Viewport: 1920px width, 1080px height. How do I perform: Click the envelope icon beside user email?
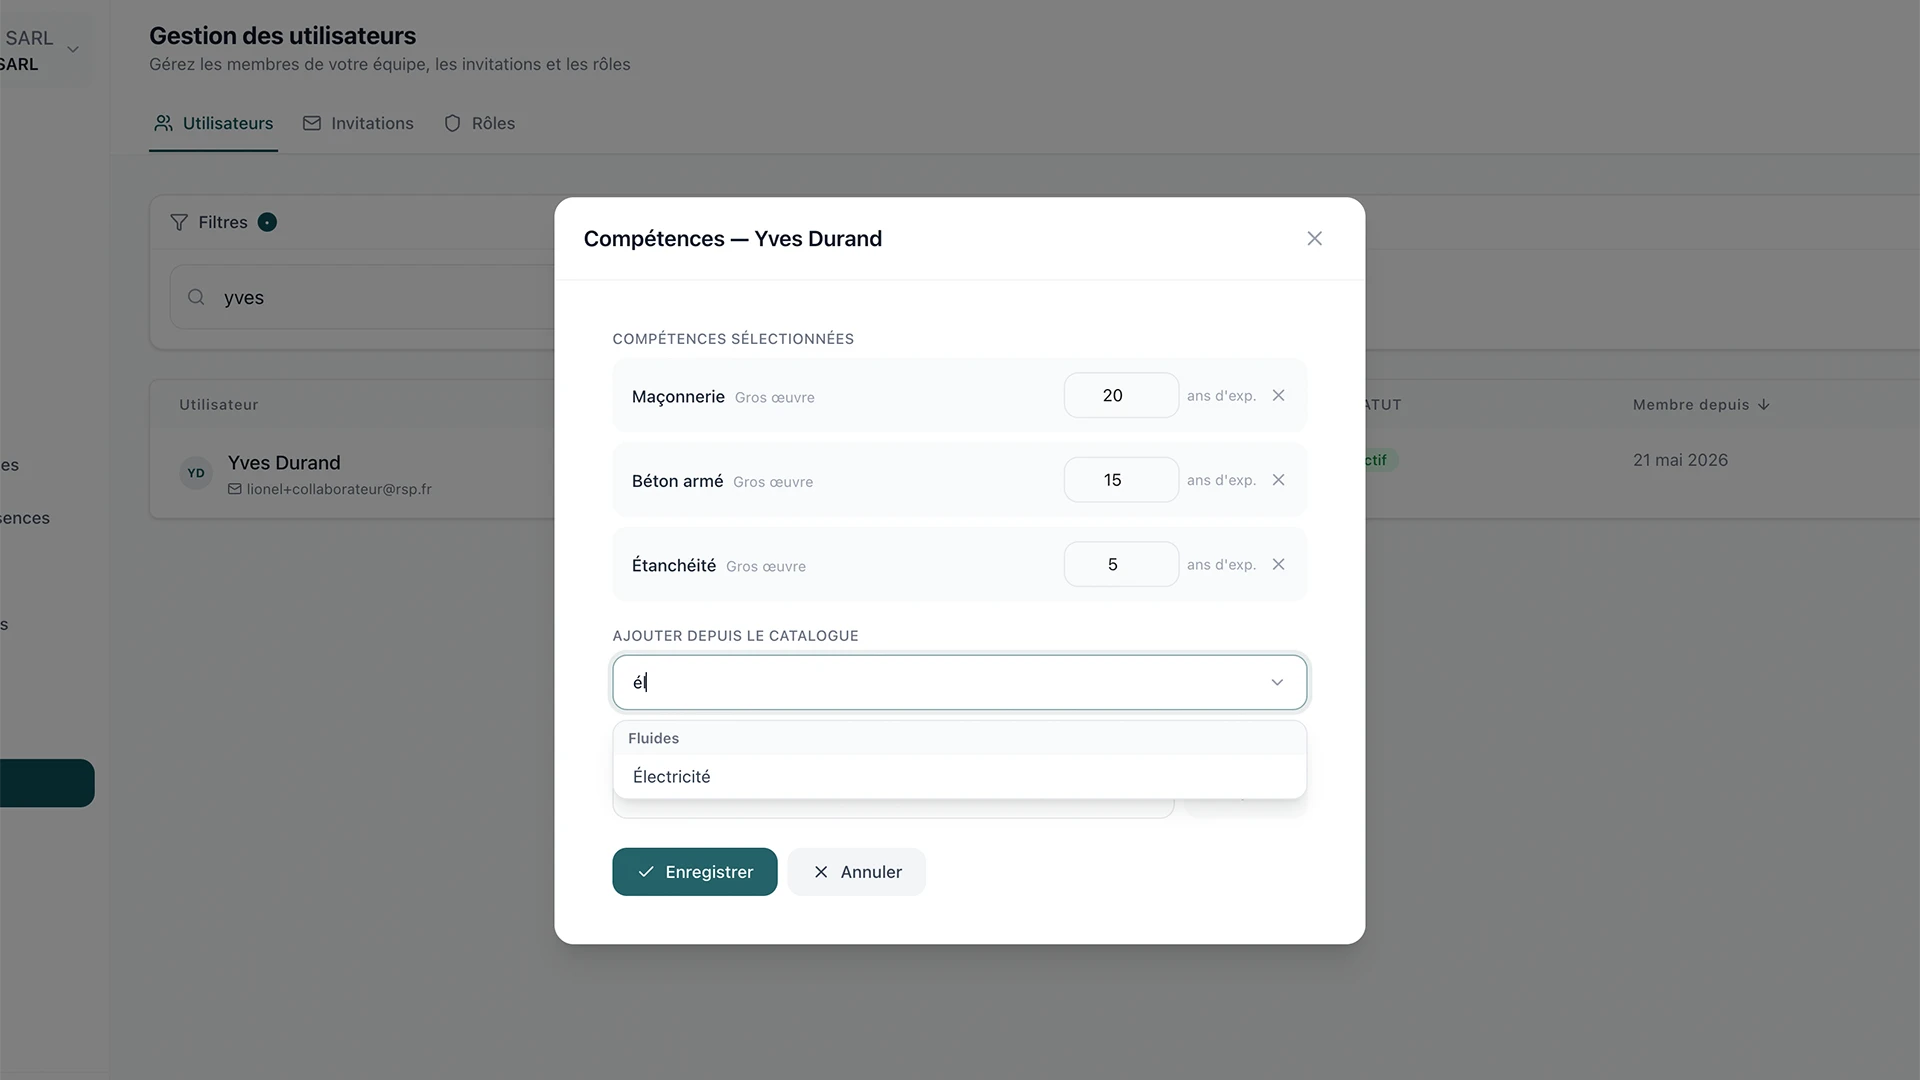click(234, 489)
